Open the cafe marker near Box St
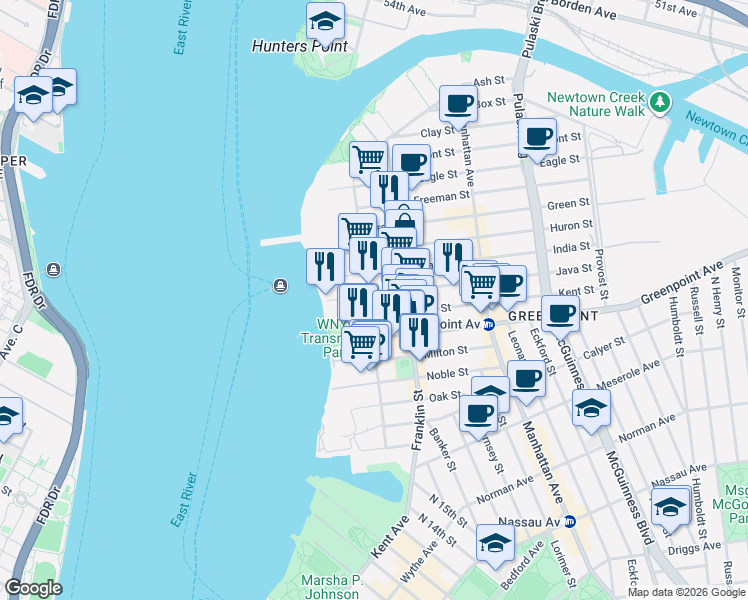748x600 pixels. tap(458, 106)
